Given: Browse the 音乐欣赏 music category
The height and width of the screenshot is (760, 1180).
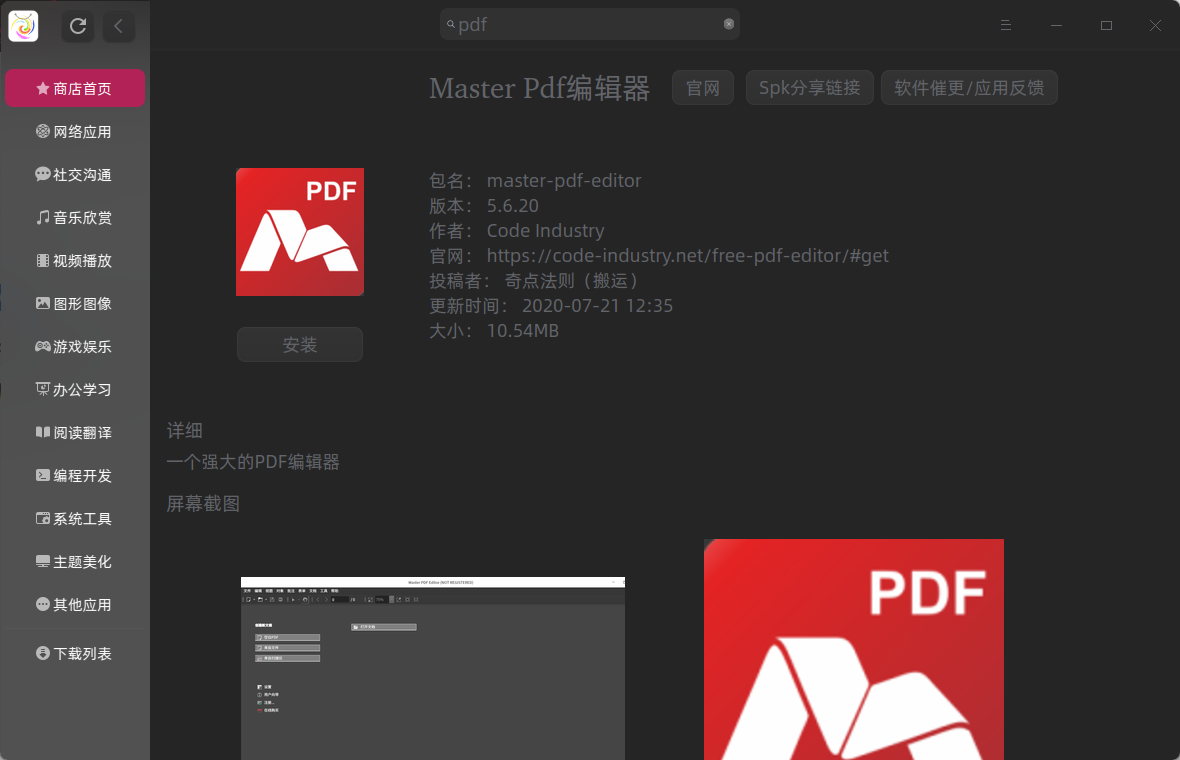Looking at the screenshot, I should pyautogui.click(x=75, y=217).
